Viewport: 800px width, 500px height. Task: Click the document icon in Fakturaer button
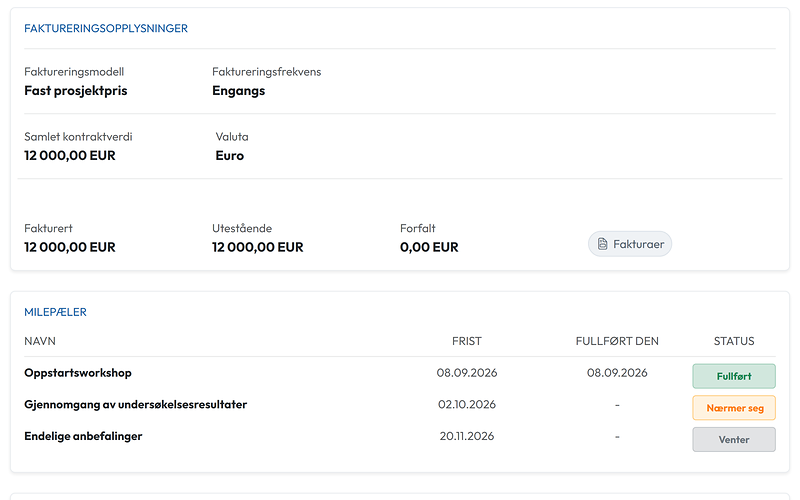click(603, 244)
